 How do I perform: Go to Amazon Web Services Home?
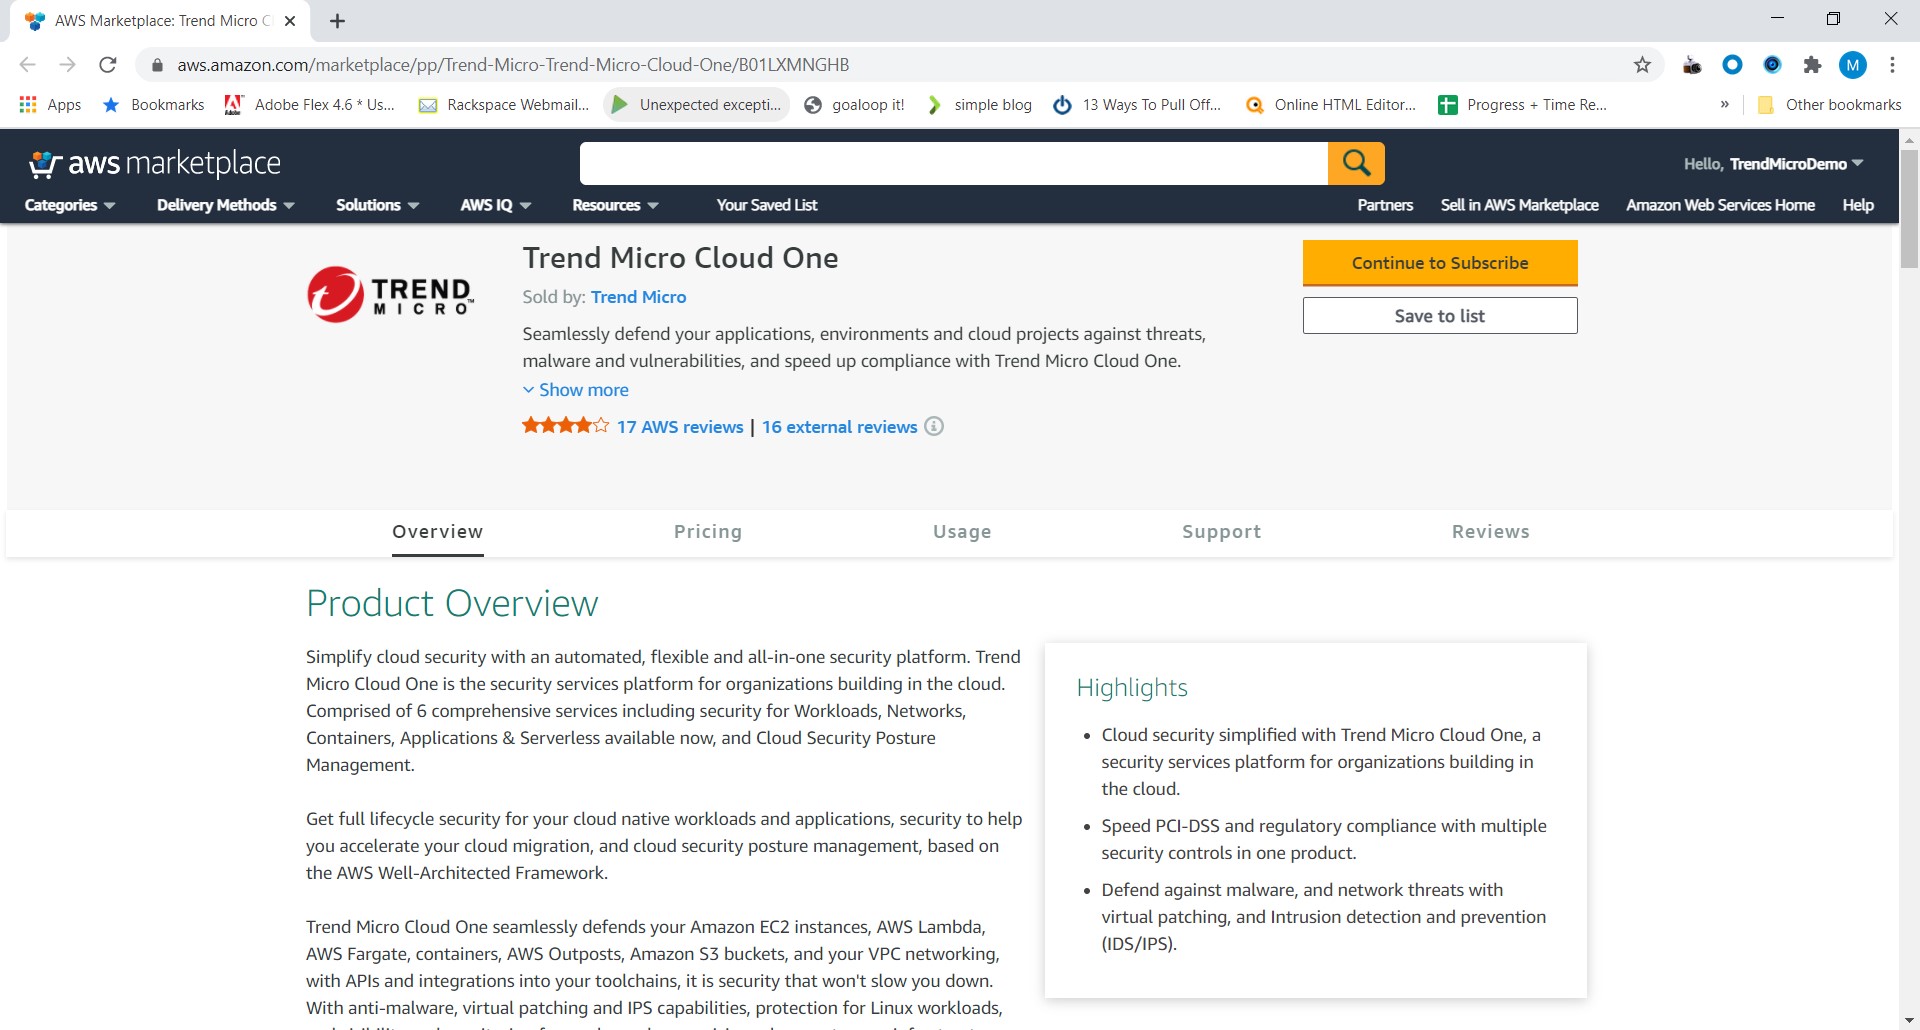[1720, 205]
